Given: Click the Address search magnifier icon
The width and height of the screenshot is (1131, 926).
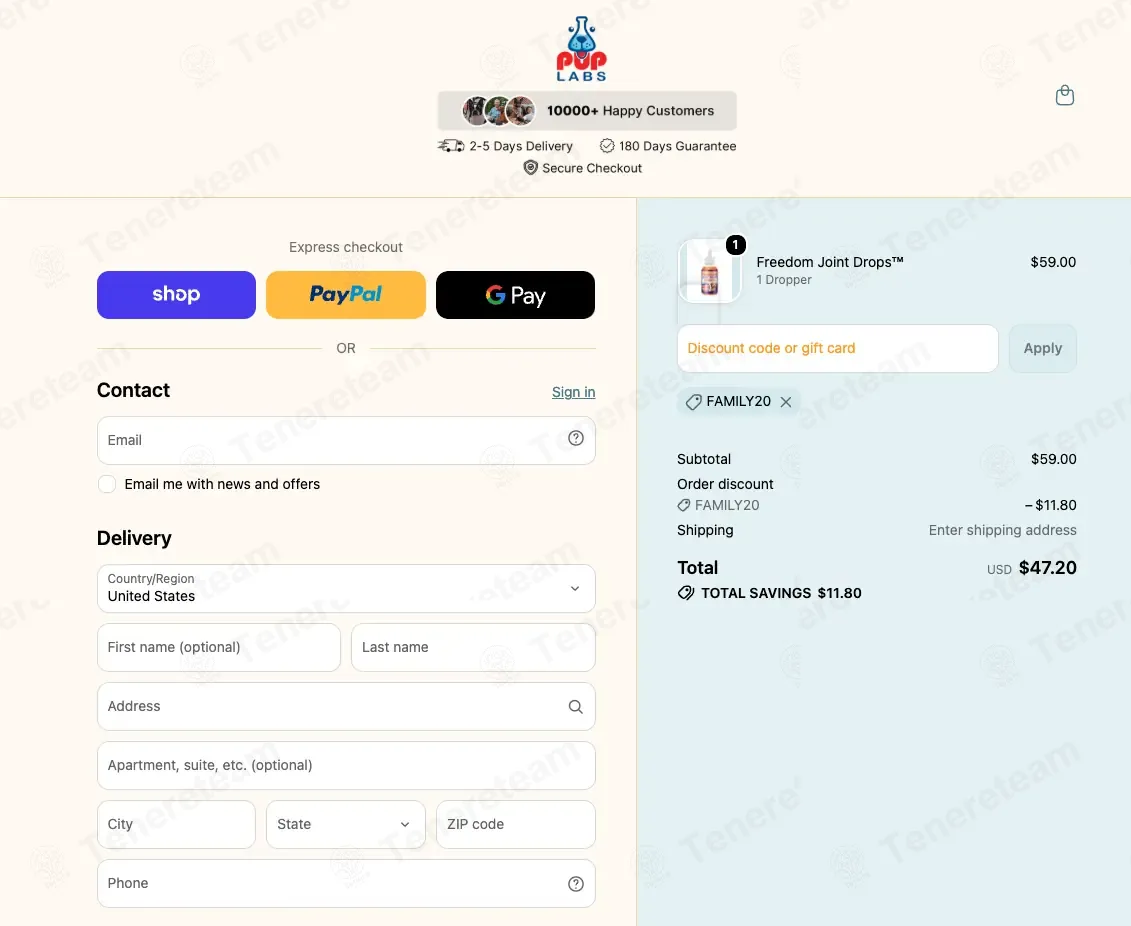Looking at the screenshot, I should 576,707.
